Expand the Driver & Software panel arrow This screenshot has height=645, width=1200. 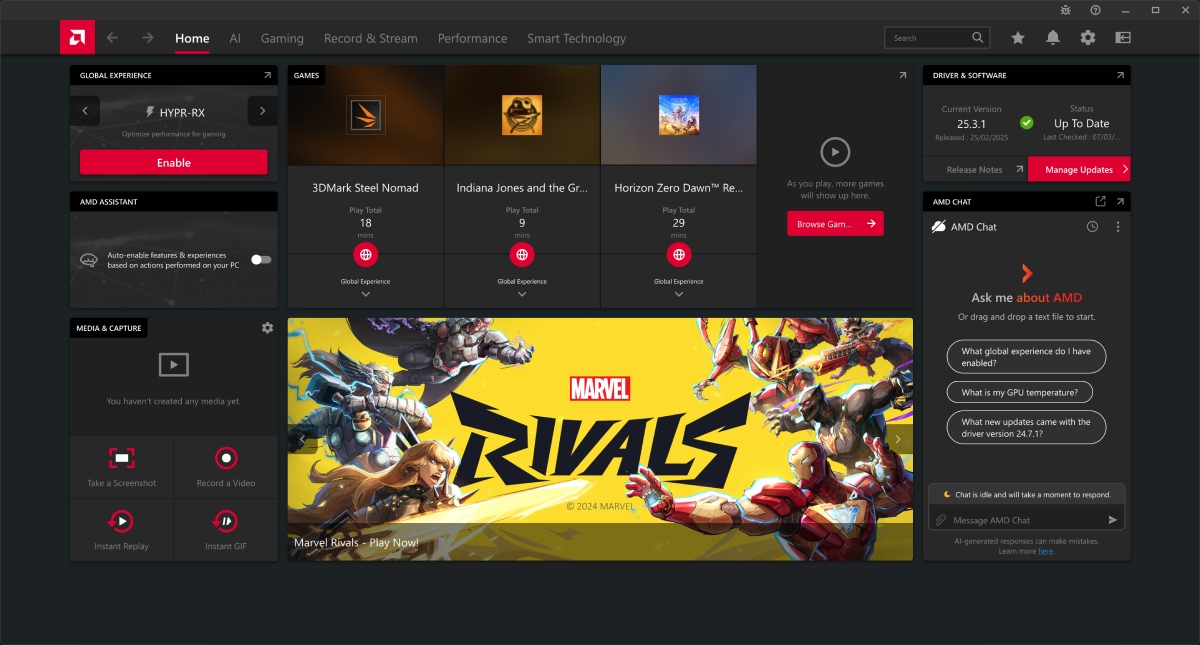click(x=1120, y=75)
